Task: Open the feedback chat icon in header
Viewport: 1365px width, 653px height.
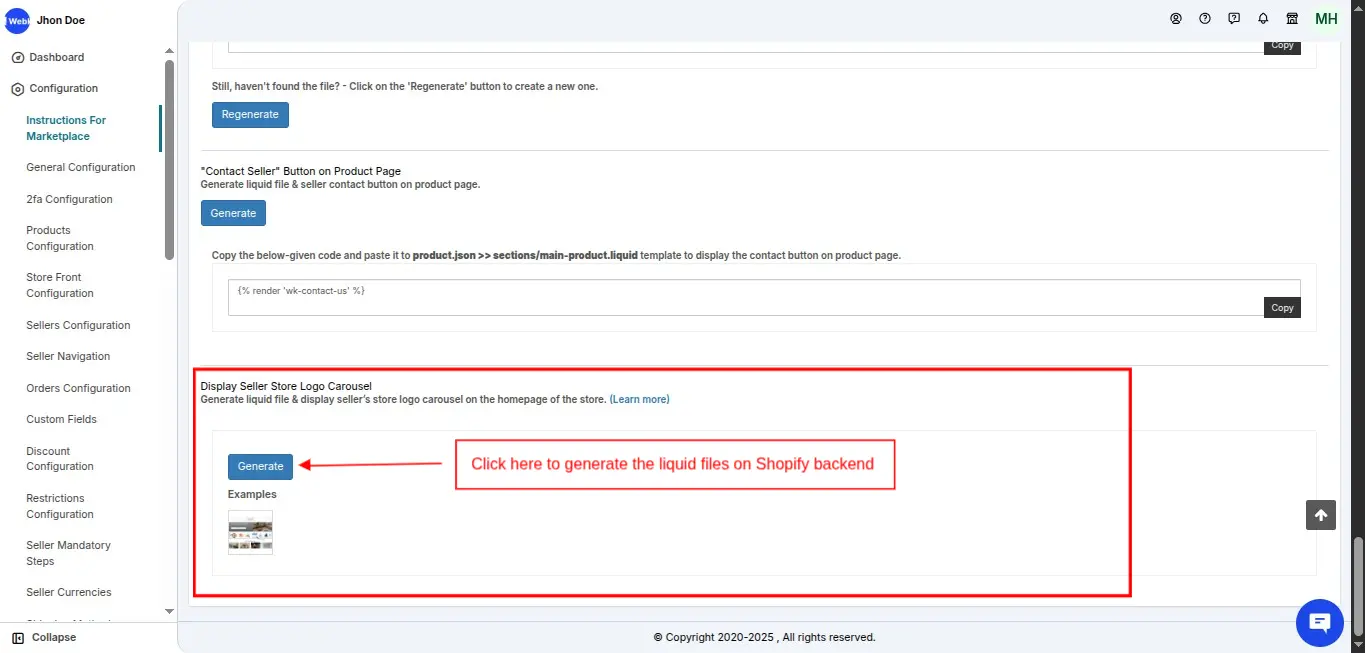Action: tap(1233, 18)
